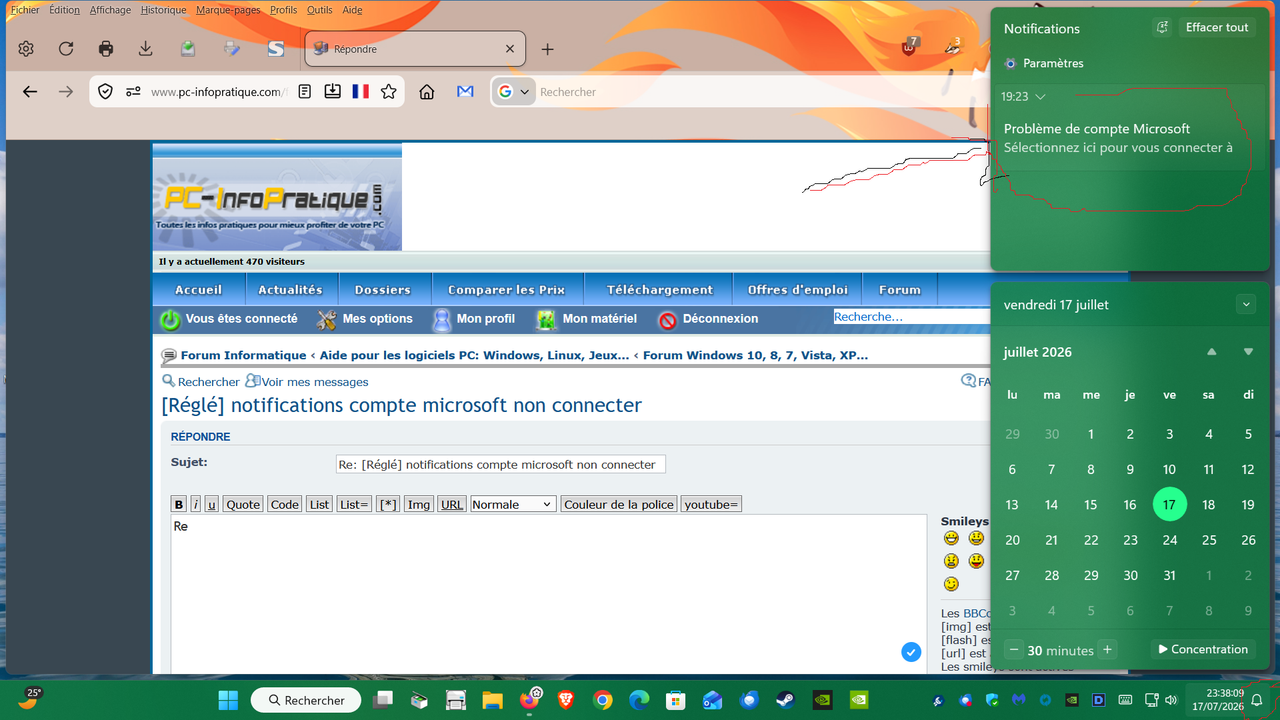Open the Historique menu
Screen dimensions: 1280x720
pyautogui.click(x=163, y=10)
